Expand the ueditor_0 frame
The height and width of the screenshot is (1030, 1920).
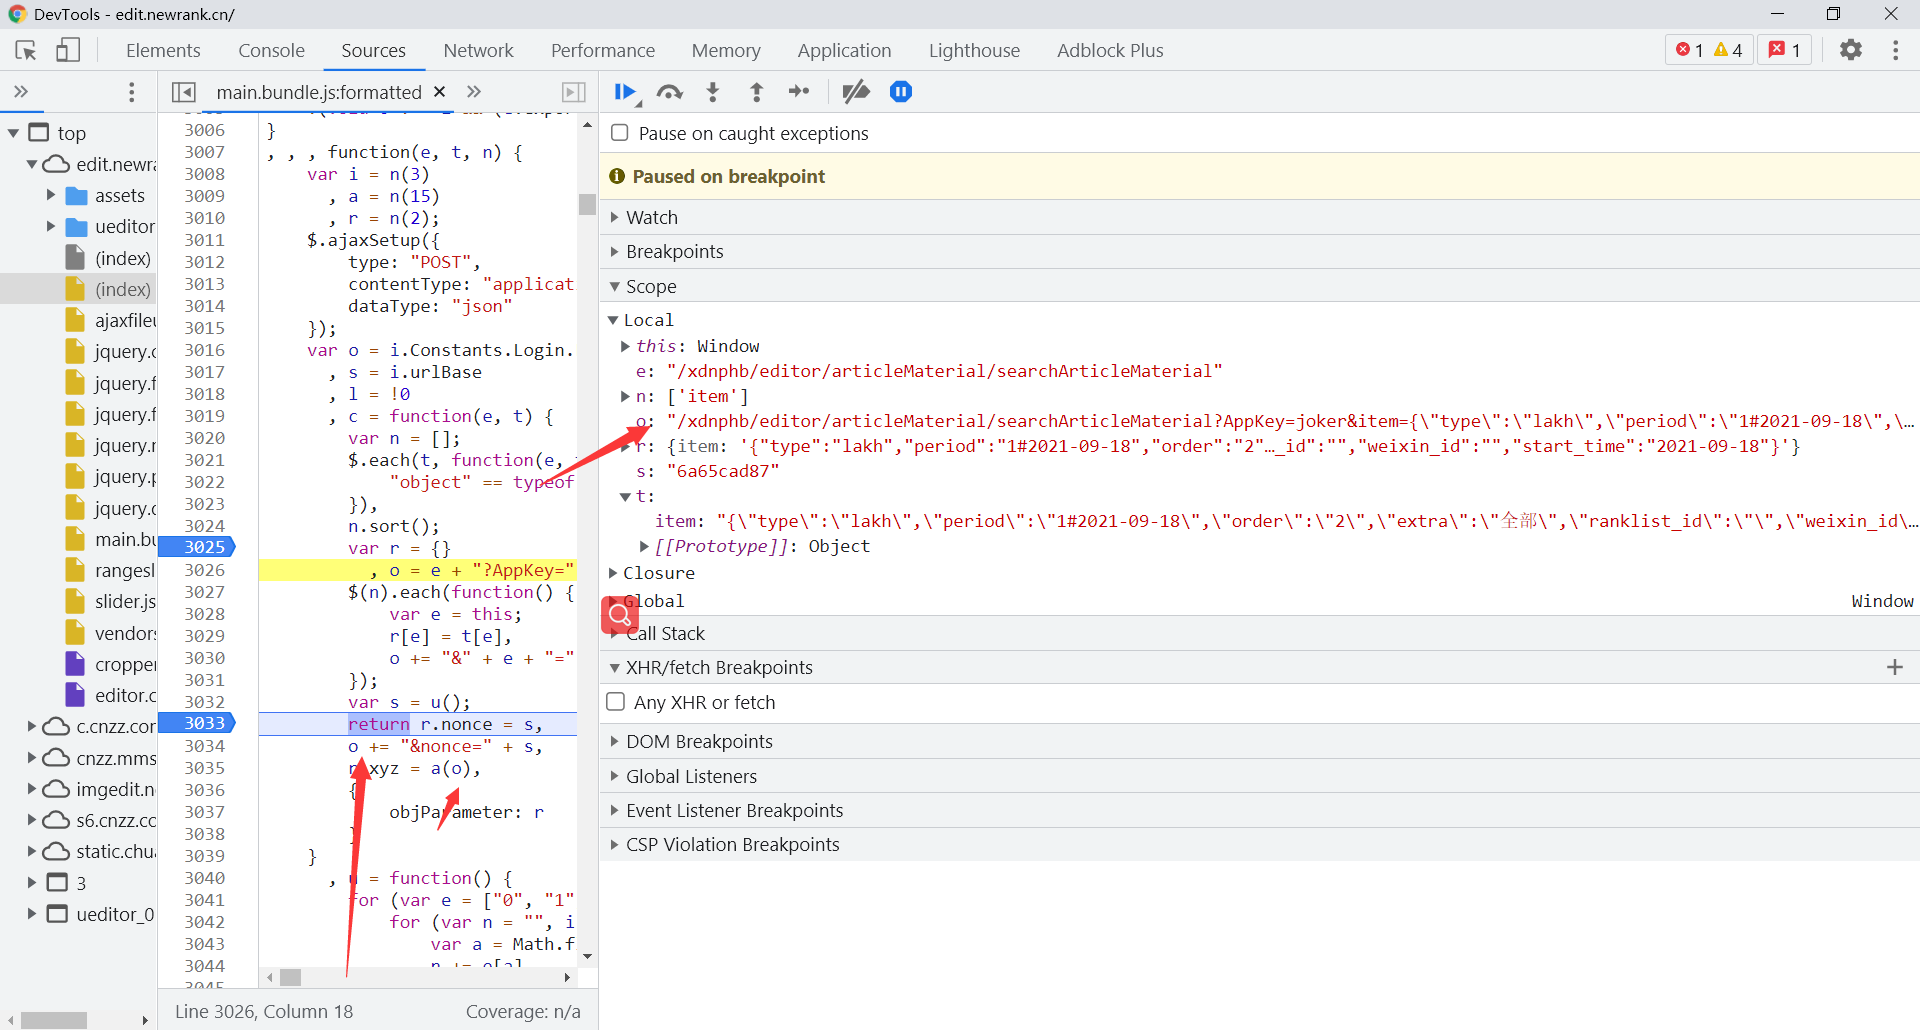(x=31, y=914)
